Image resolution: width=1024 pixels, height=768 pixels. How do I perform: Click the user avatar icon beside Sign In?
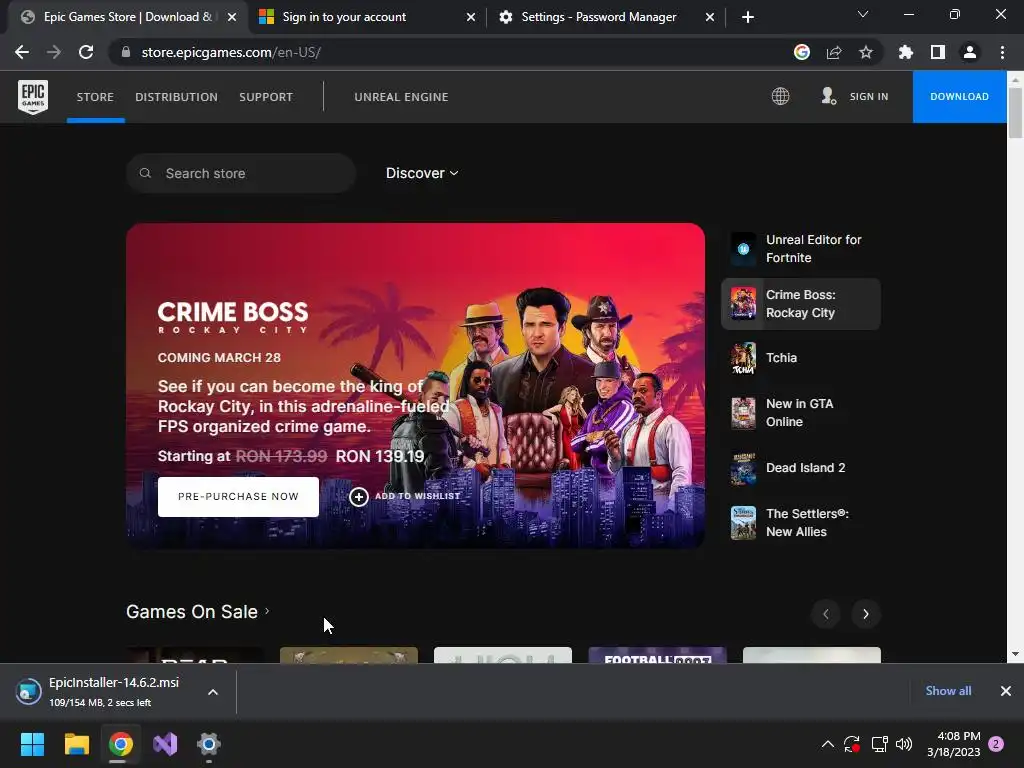tap(828, 97)
